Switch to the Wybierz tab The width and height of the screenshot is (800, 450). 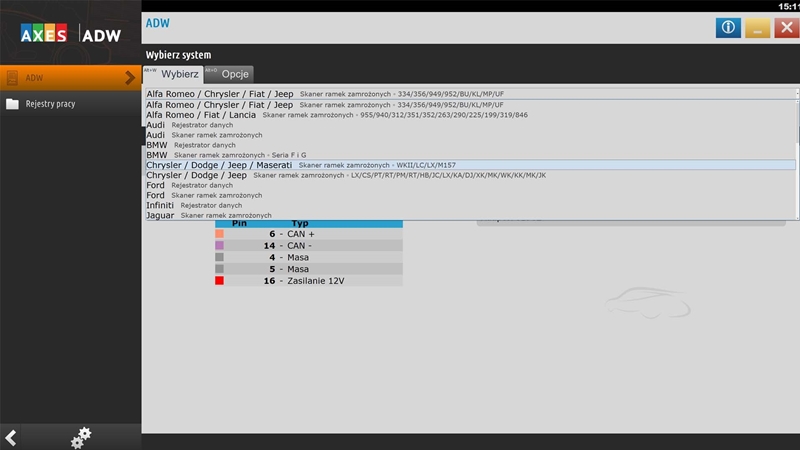click(173, 74)
